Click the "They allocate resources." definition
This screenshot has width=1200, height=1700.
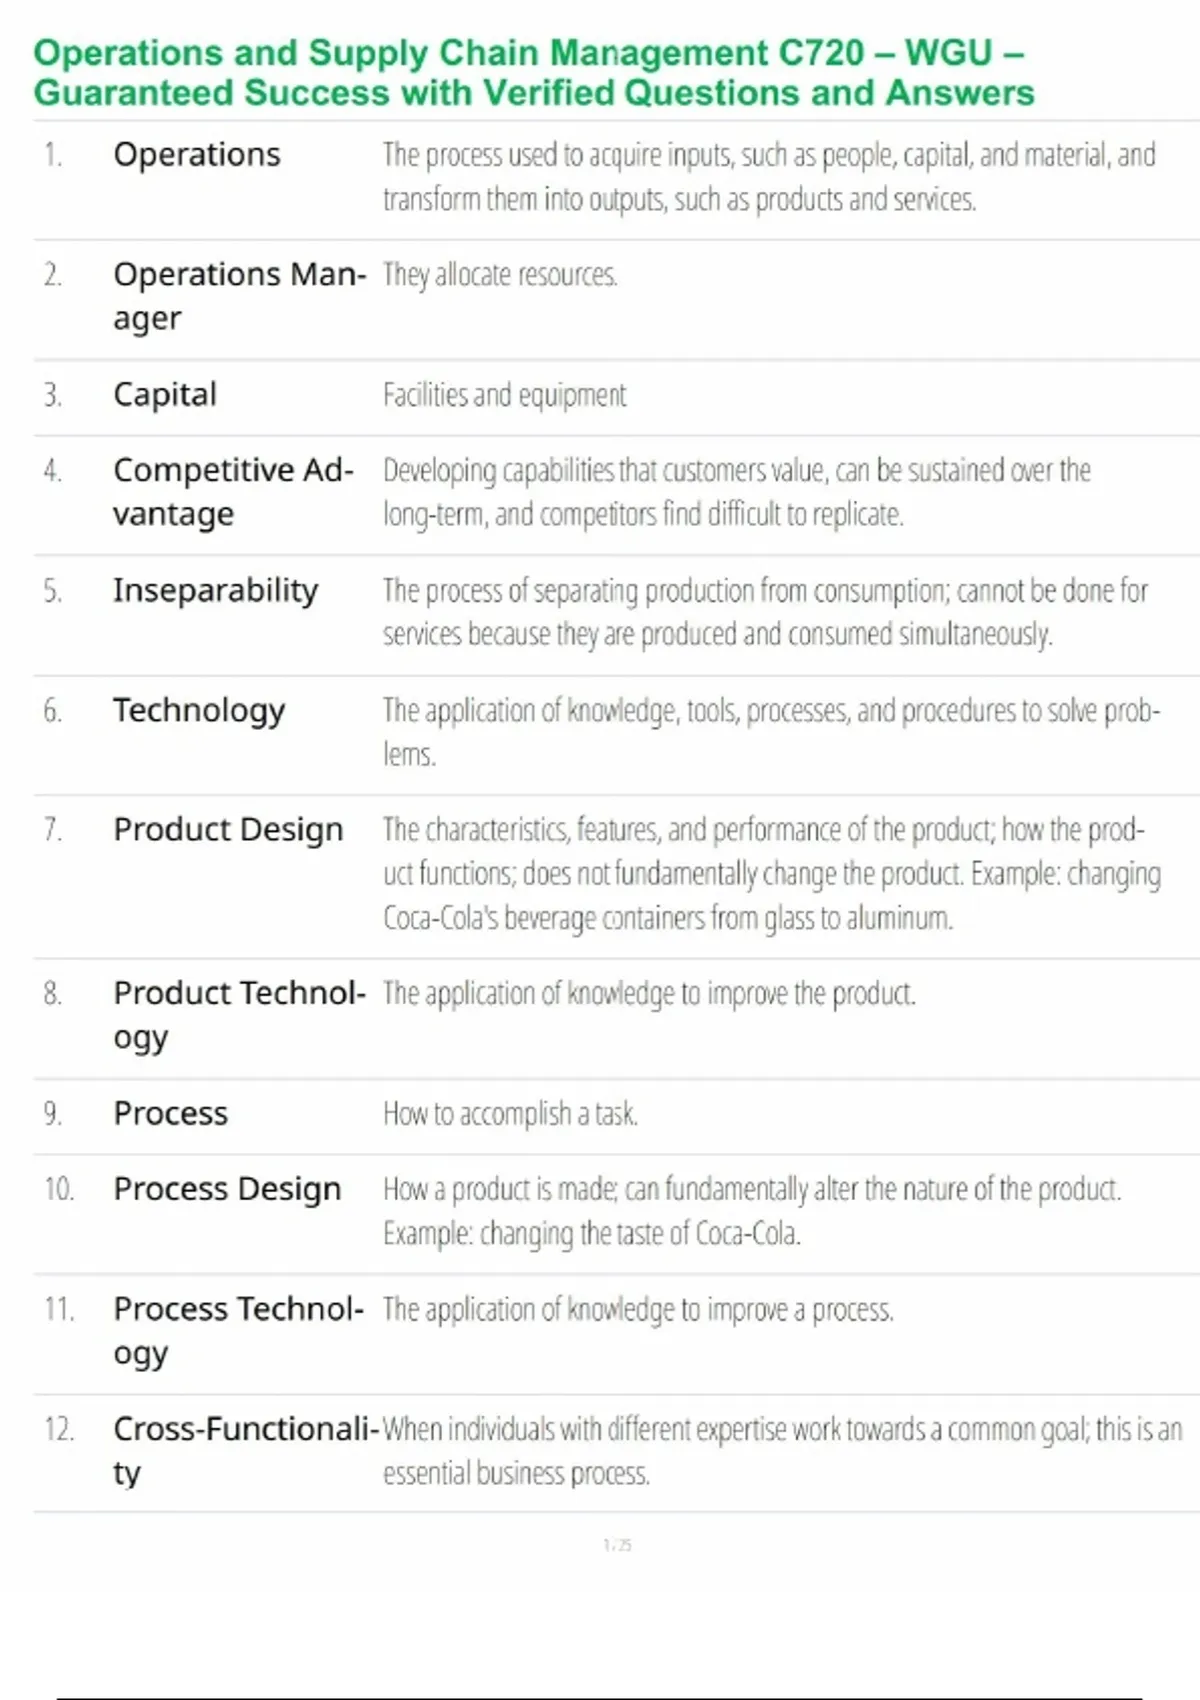pyautogui.click(x=500, y=275)
